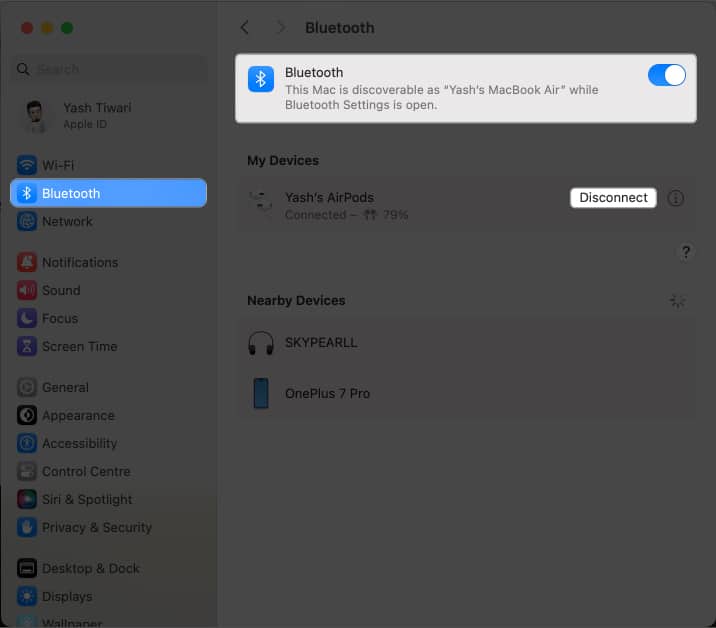Click the AirPods Connected 79% status text
The image size is (716, 628).
coord(346,215)
